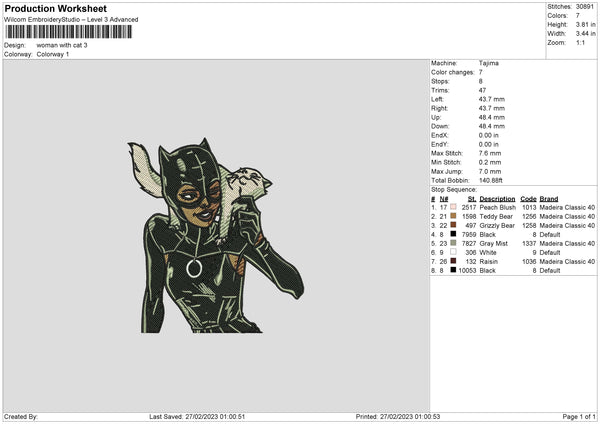Click the Colors value 7 in header
Screen dimensions: 600x424
pyautogui.click(x=578, y=16)
